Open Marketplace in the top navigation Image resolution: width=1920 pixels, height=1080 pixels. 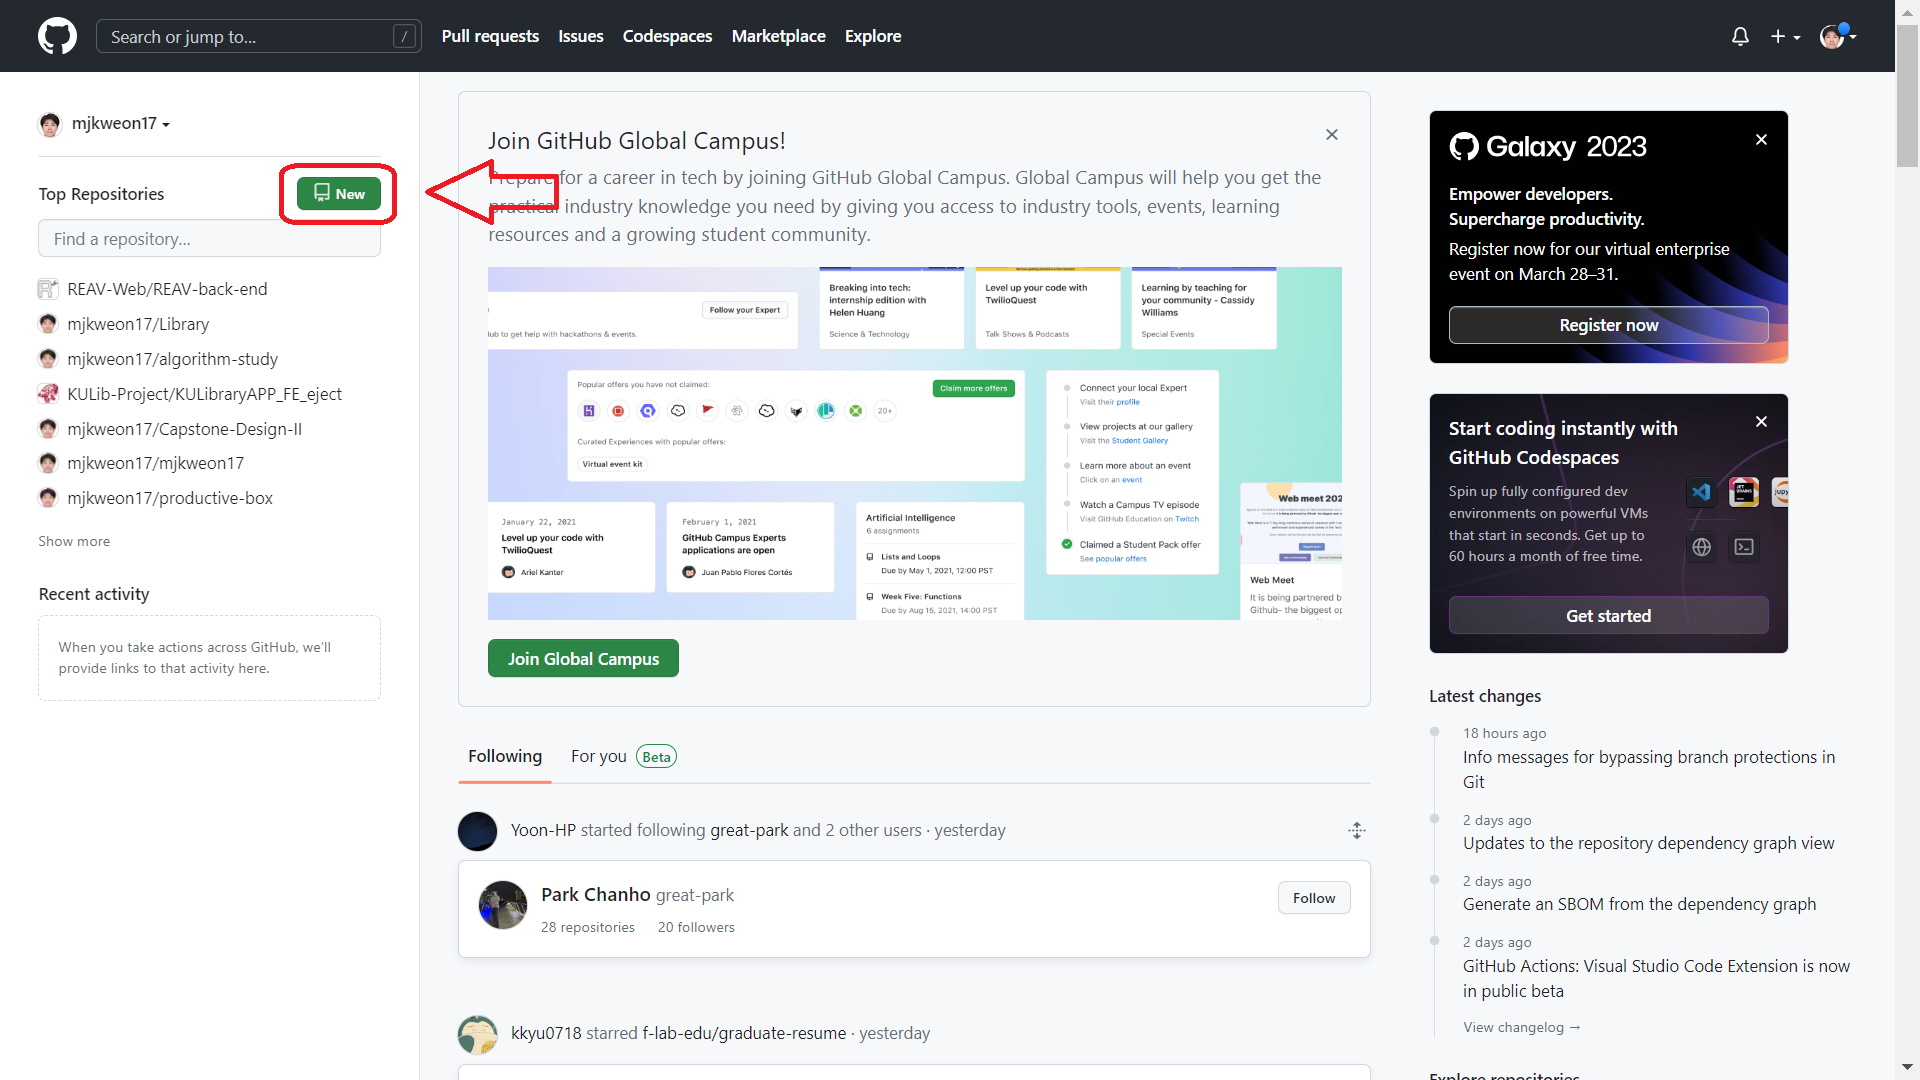coord(778,36)
